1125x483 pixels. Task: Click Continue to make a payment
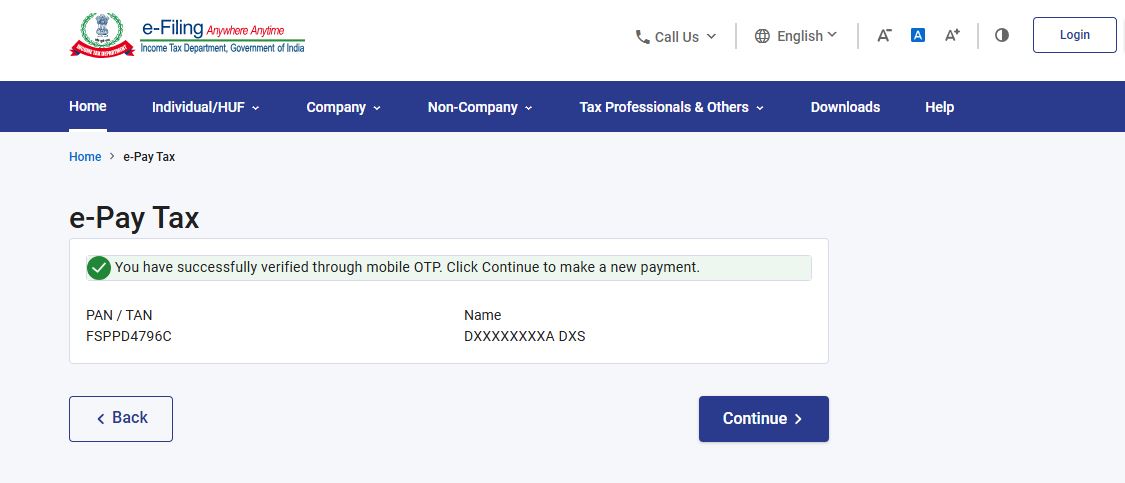763,419
